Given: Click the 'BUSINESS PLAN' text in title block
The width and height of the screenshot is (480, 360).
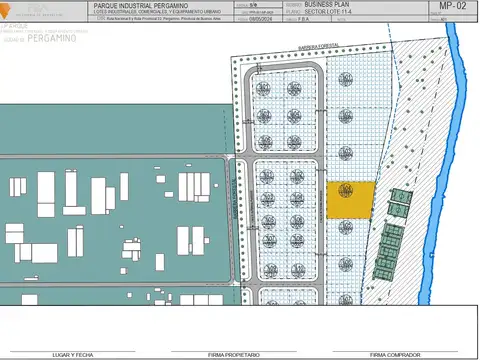Looking at the screenshot, I should [327, 5].
